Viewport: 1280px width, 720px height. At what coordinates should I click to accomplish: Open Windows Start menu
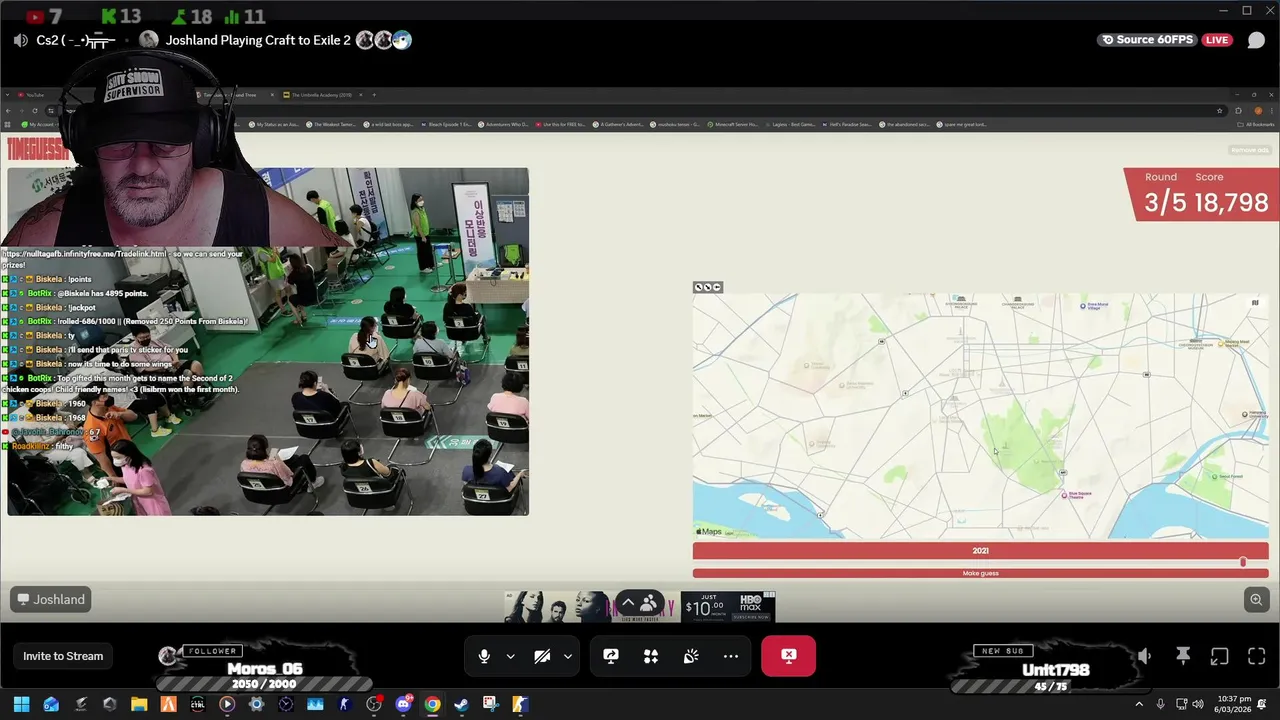click(21, 704)
